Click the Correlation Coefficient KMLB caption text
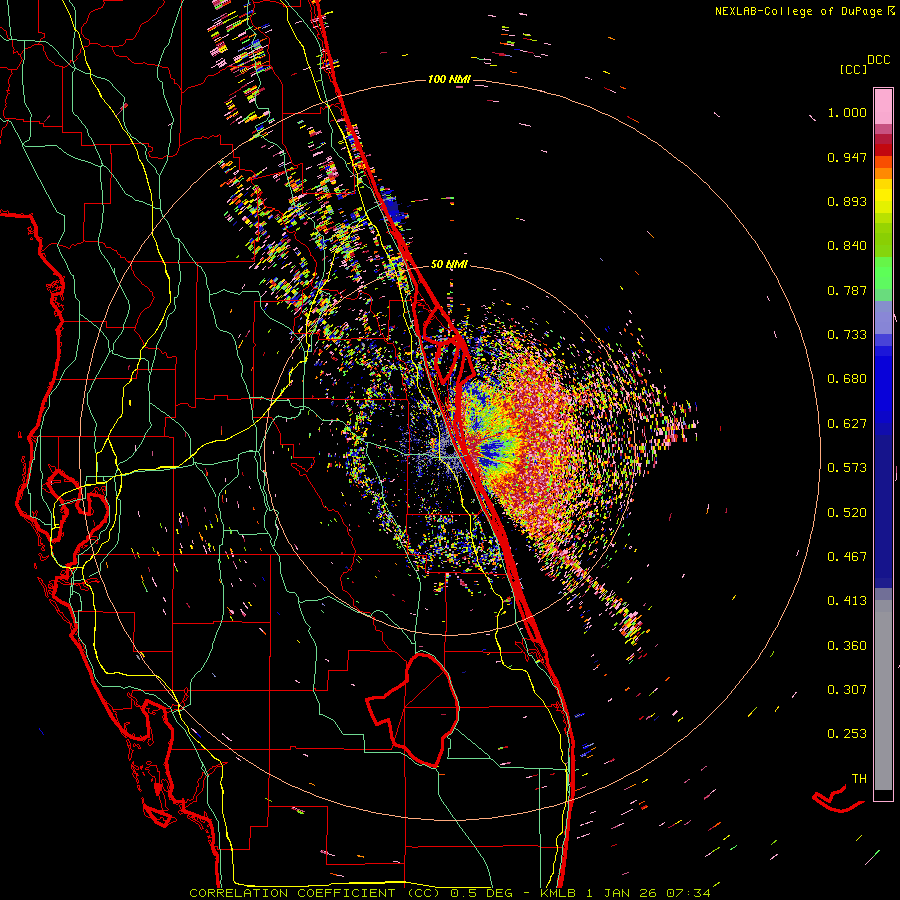 449,893
